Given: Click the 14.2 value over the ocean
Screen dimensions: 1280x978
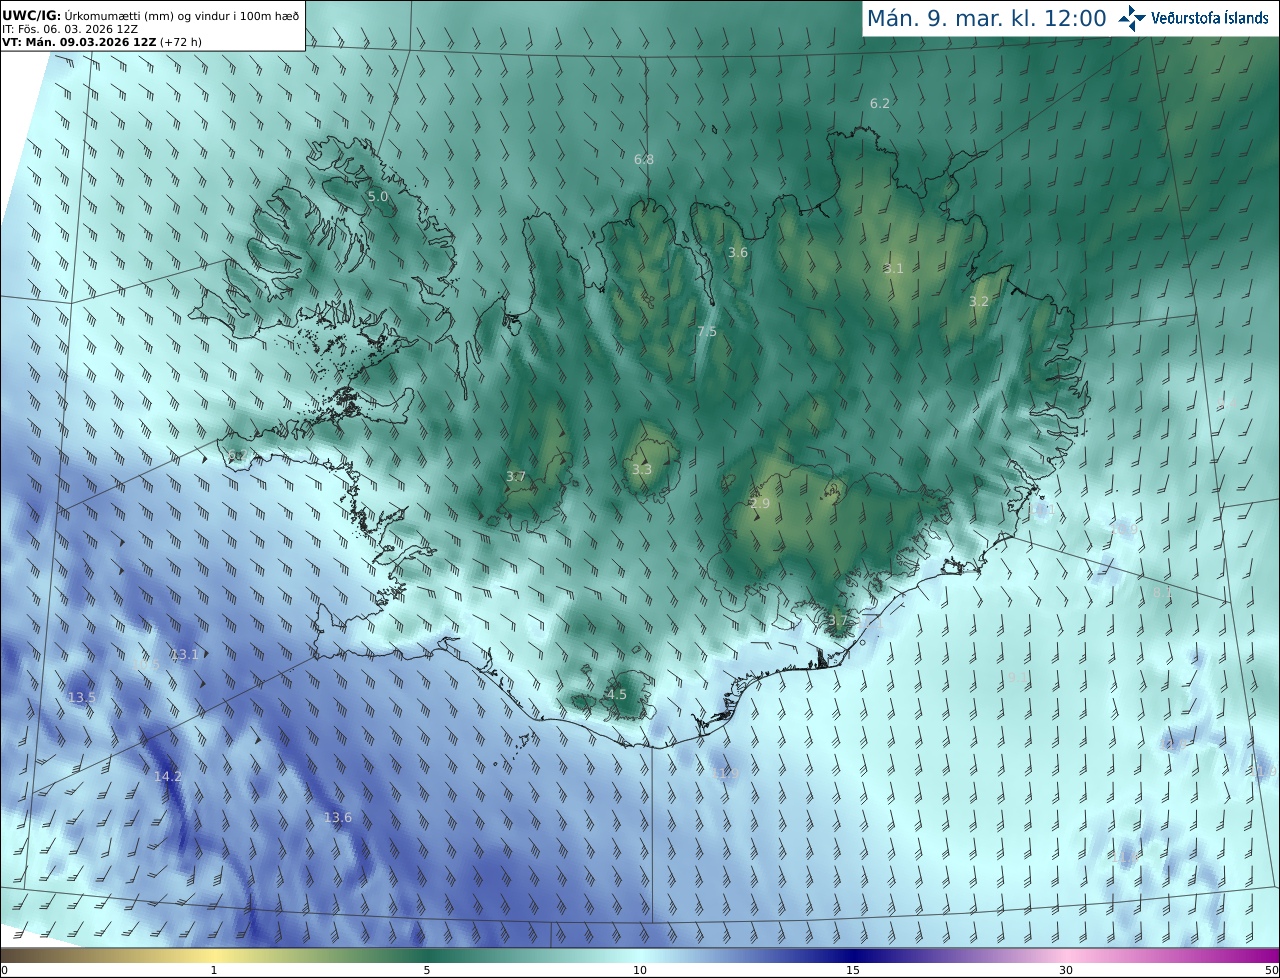Looking at the screenshot, I should click(168, 776).
